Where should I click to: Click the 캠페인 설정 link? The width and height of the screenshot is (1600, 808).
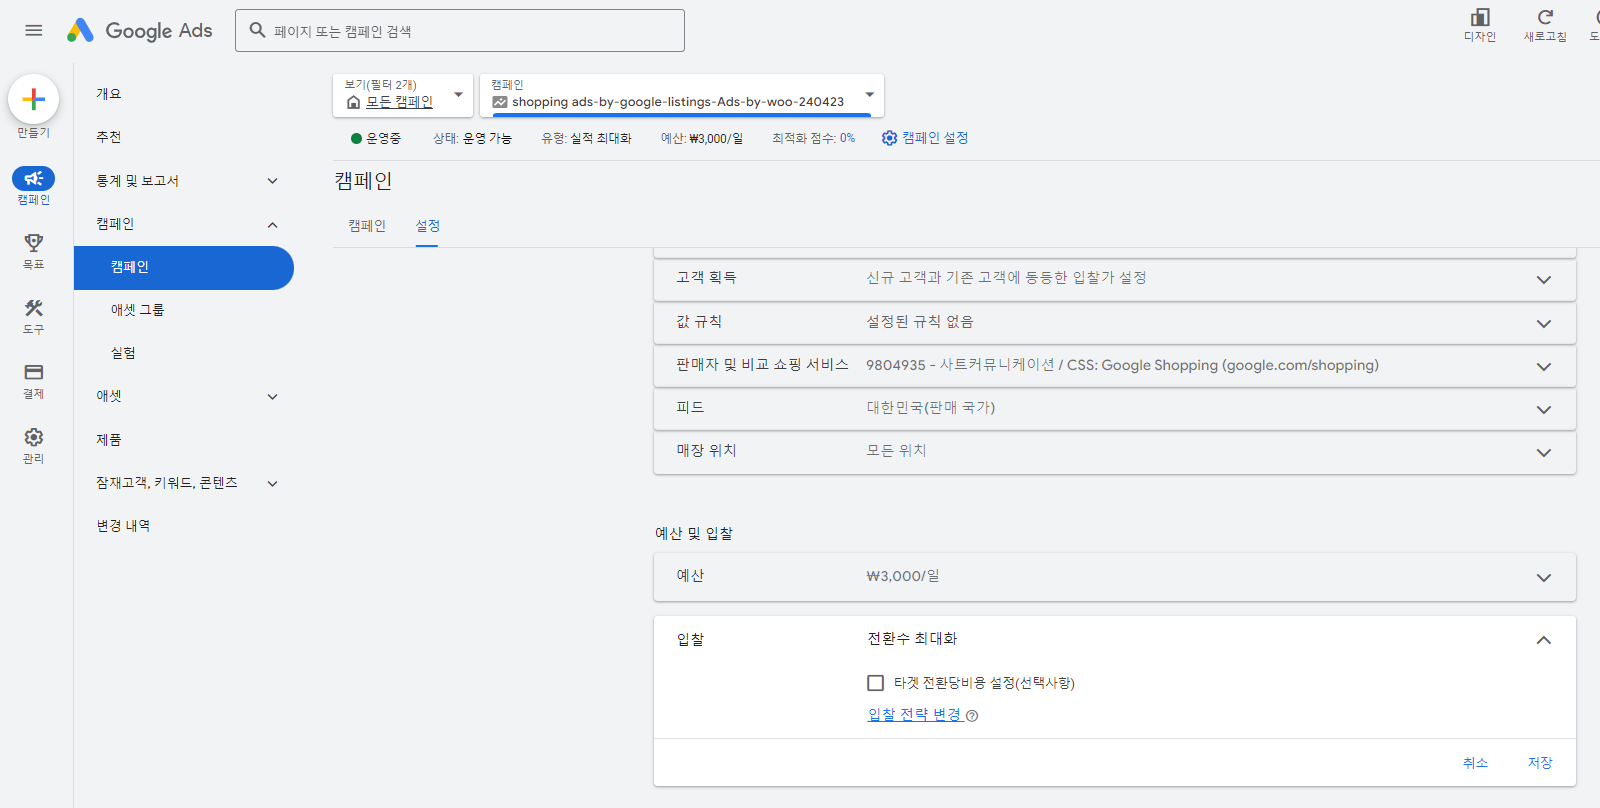tap(935, 138)
